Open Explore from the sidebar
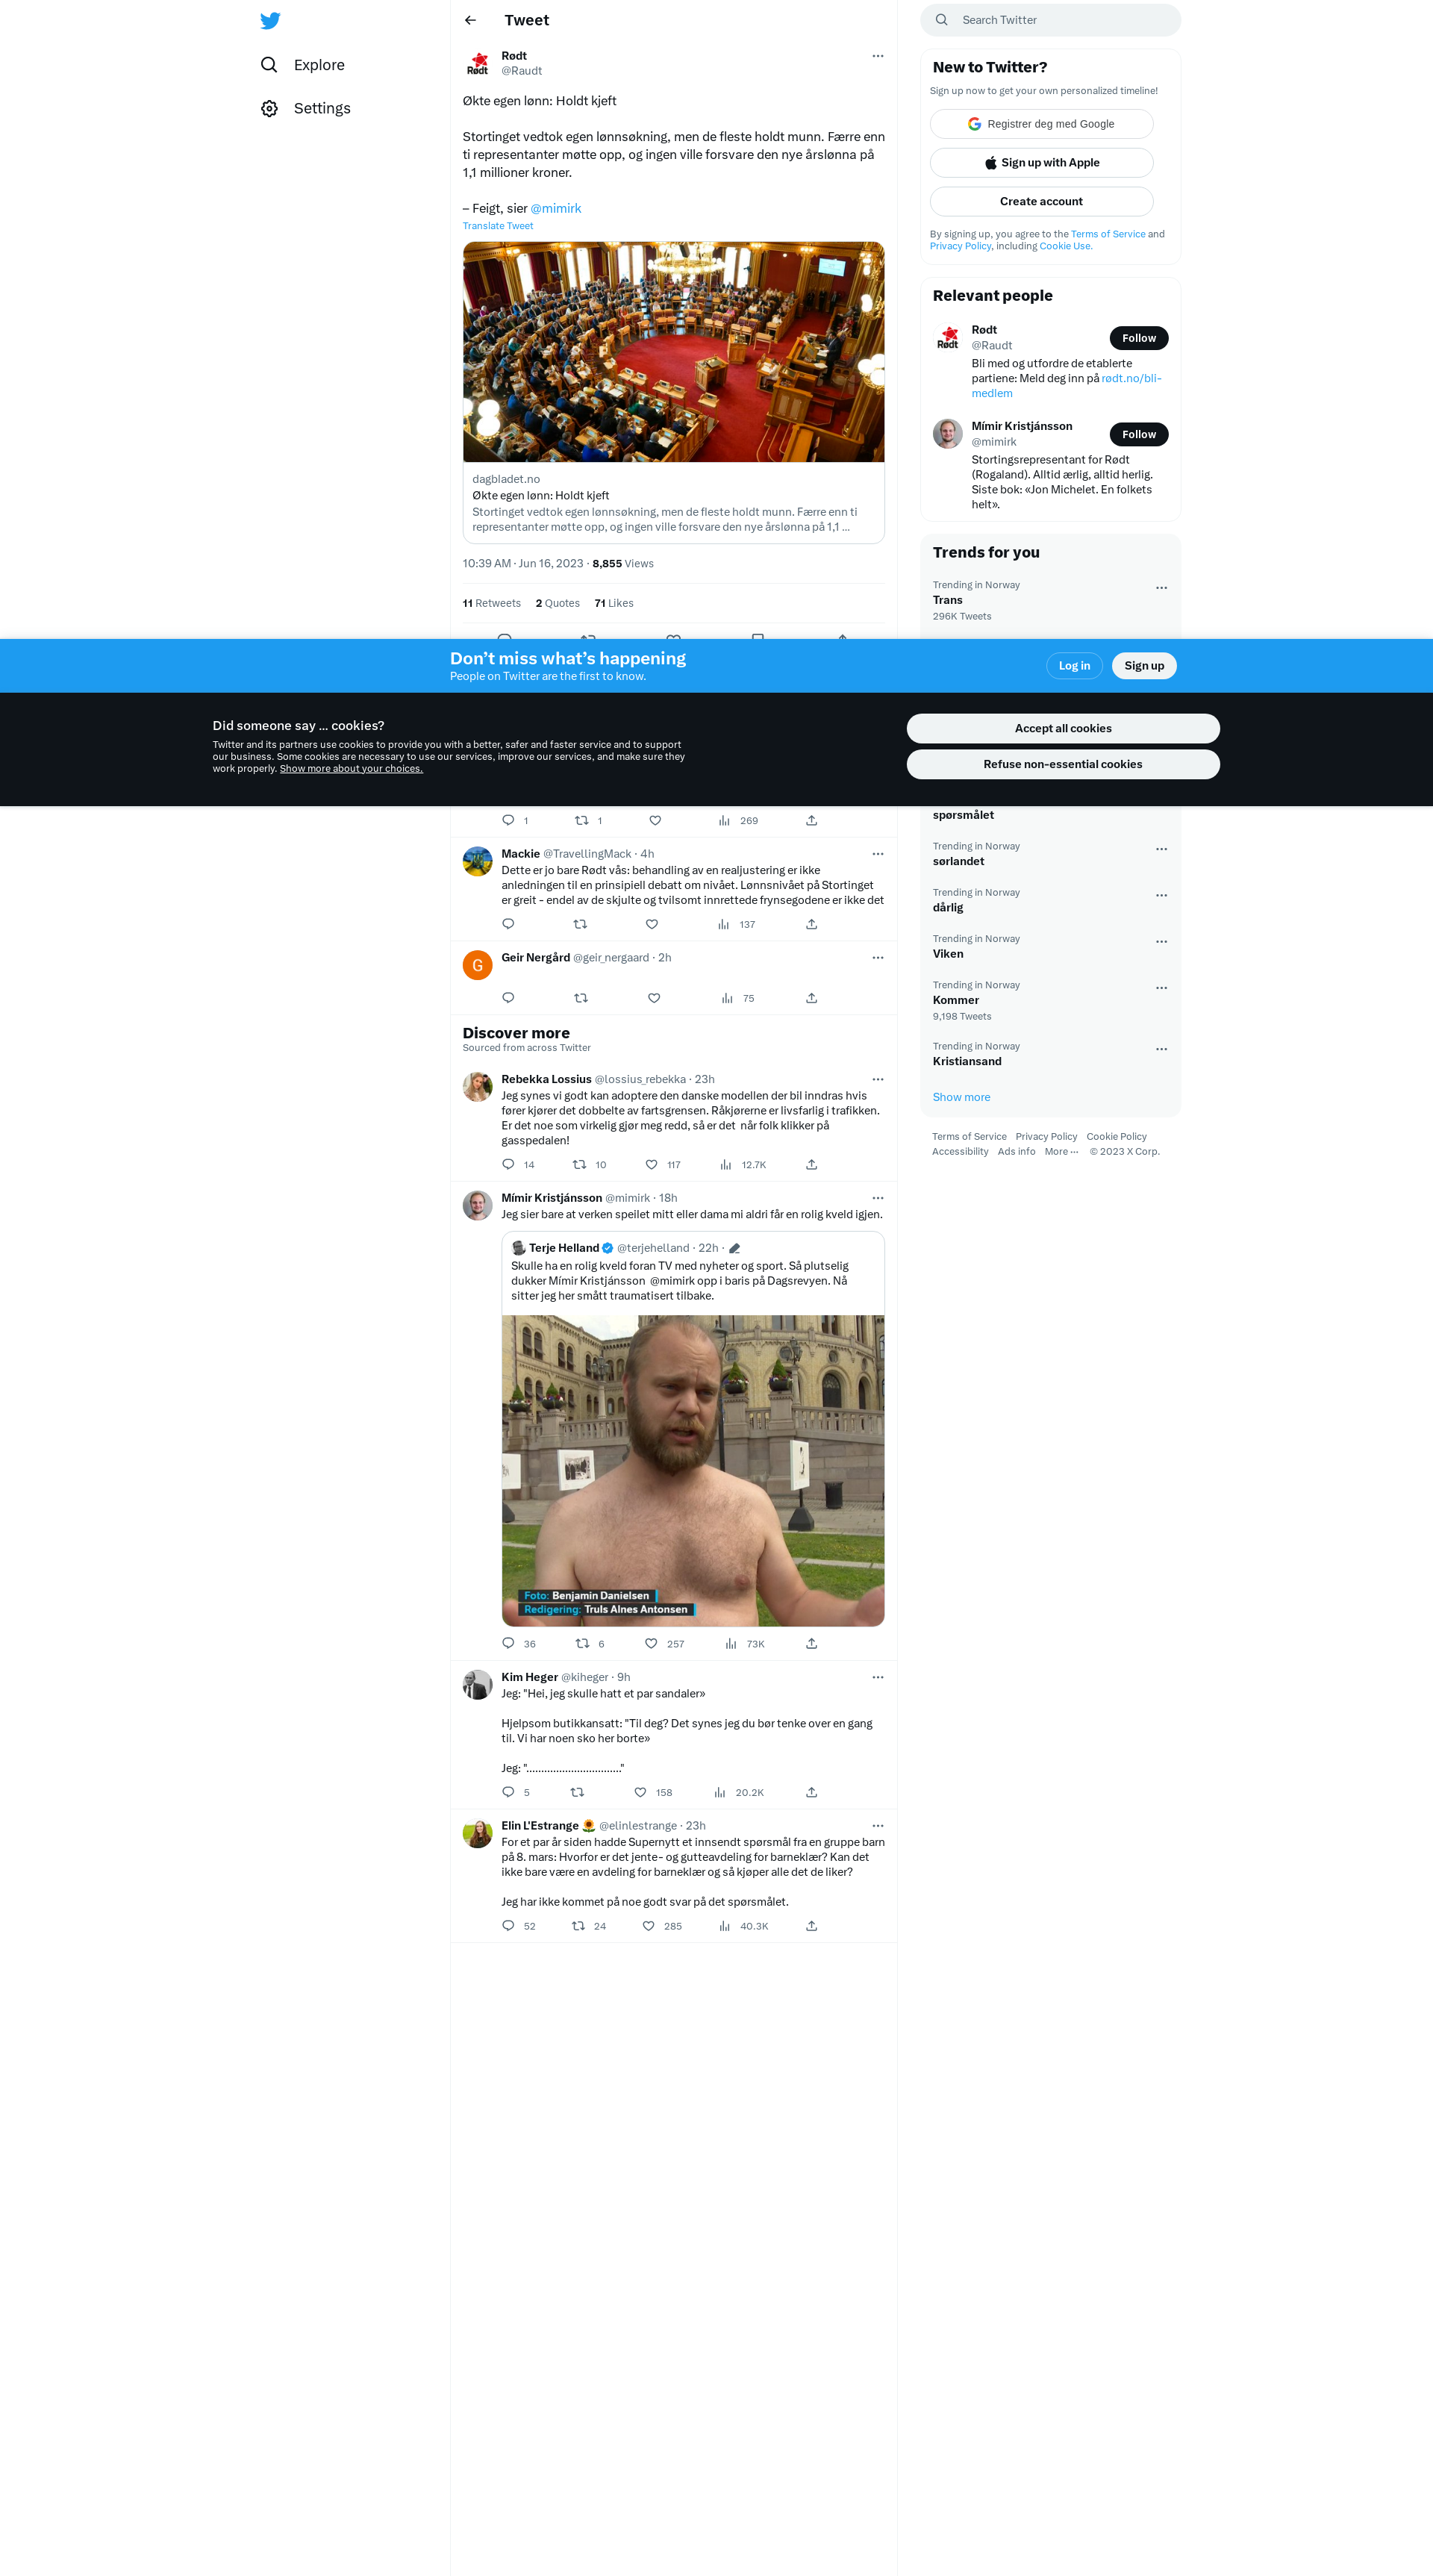The width and height of the screenshot is (1433, 2576). pos(303,65)
